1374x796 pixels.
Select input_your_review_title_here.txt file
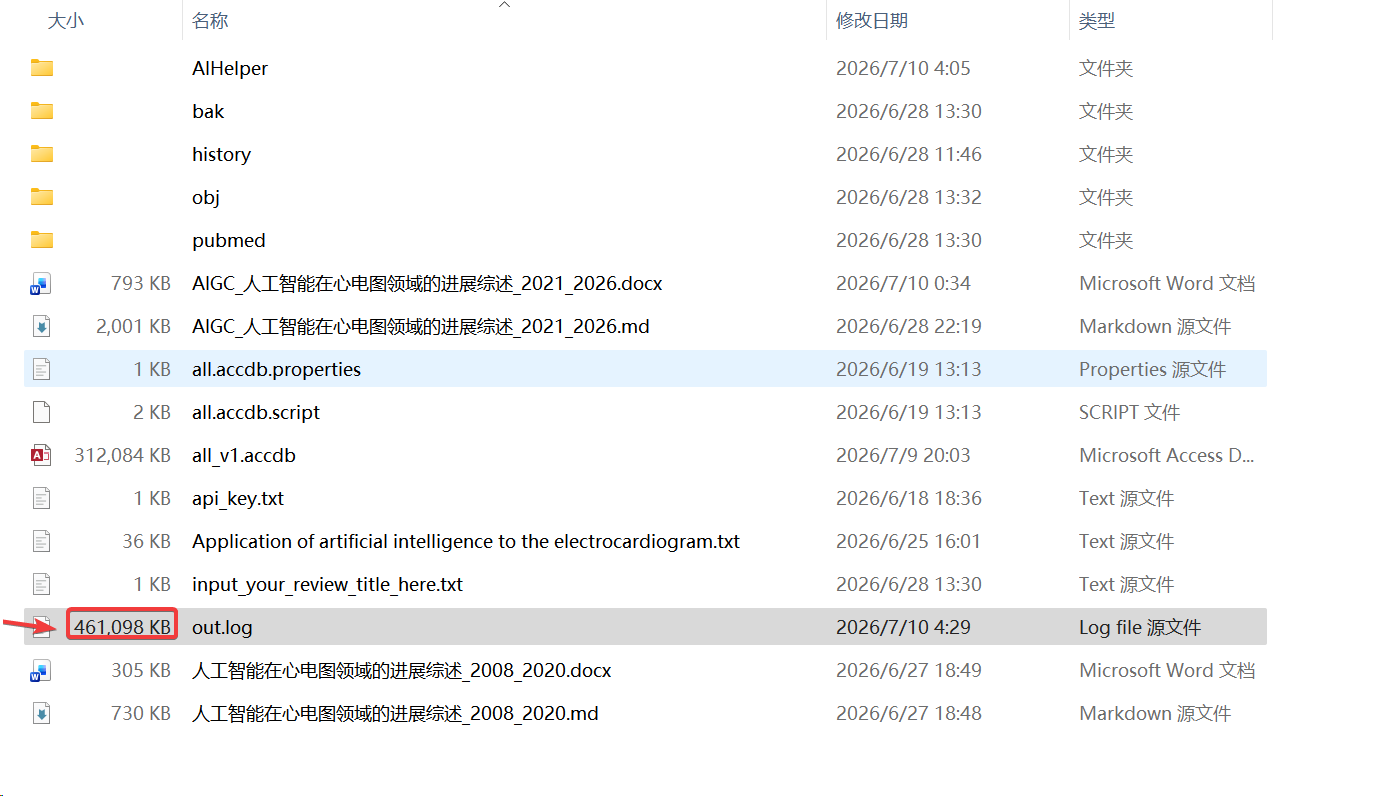(327, 584)
